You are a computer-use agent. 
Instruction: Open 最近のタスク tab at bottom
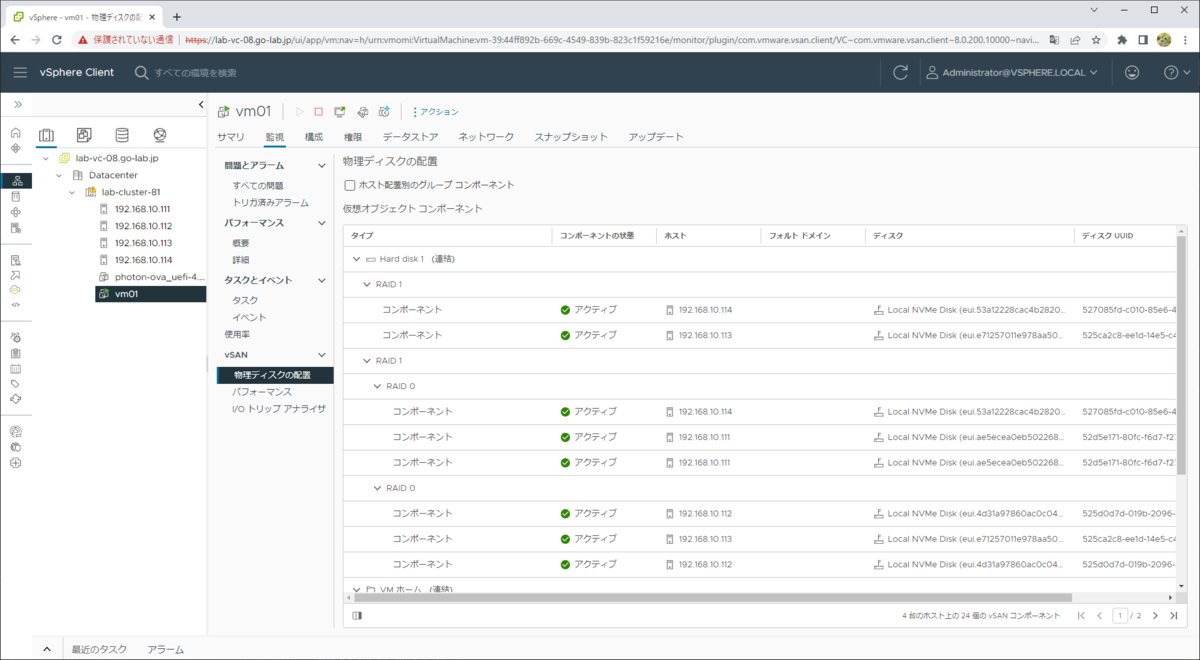click(99, 649)
